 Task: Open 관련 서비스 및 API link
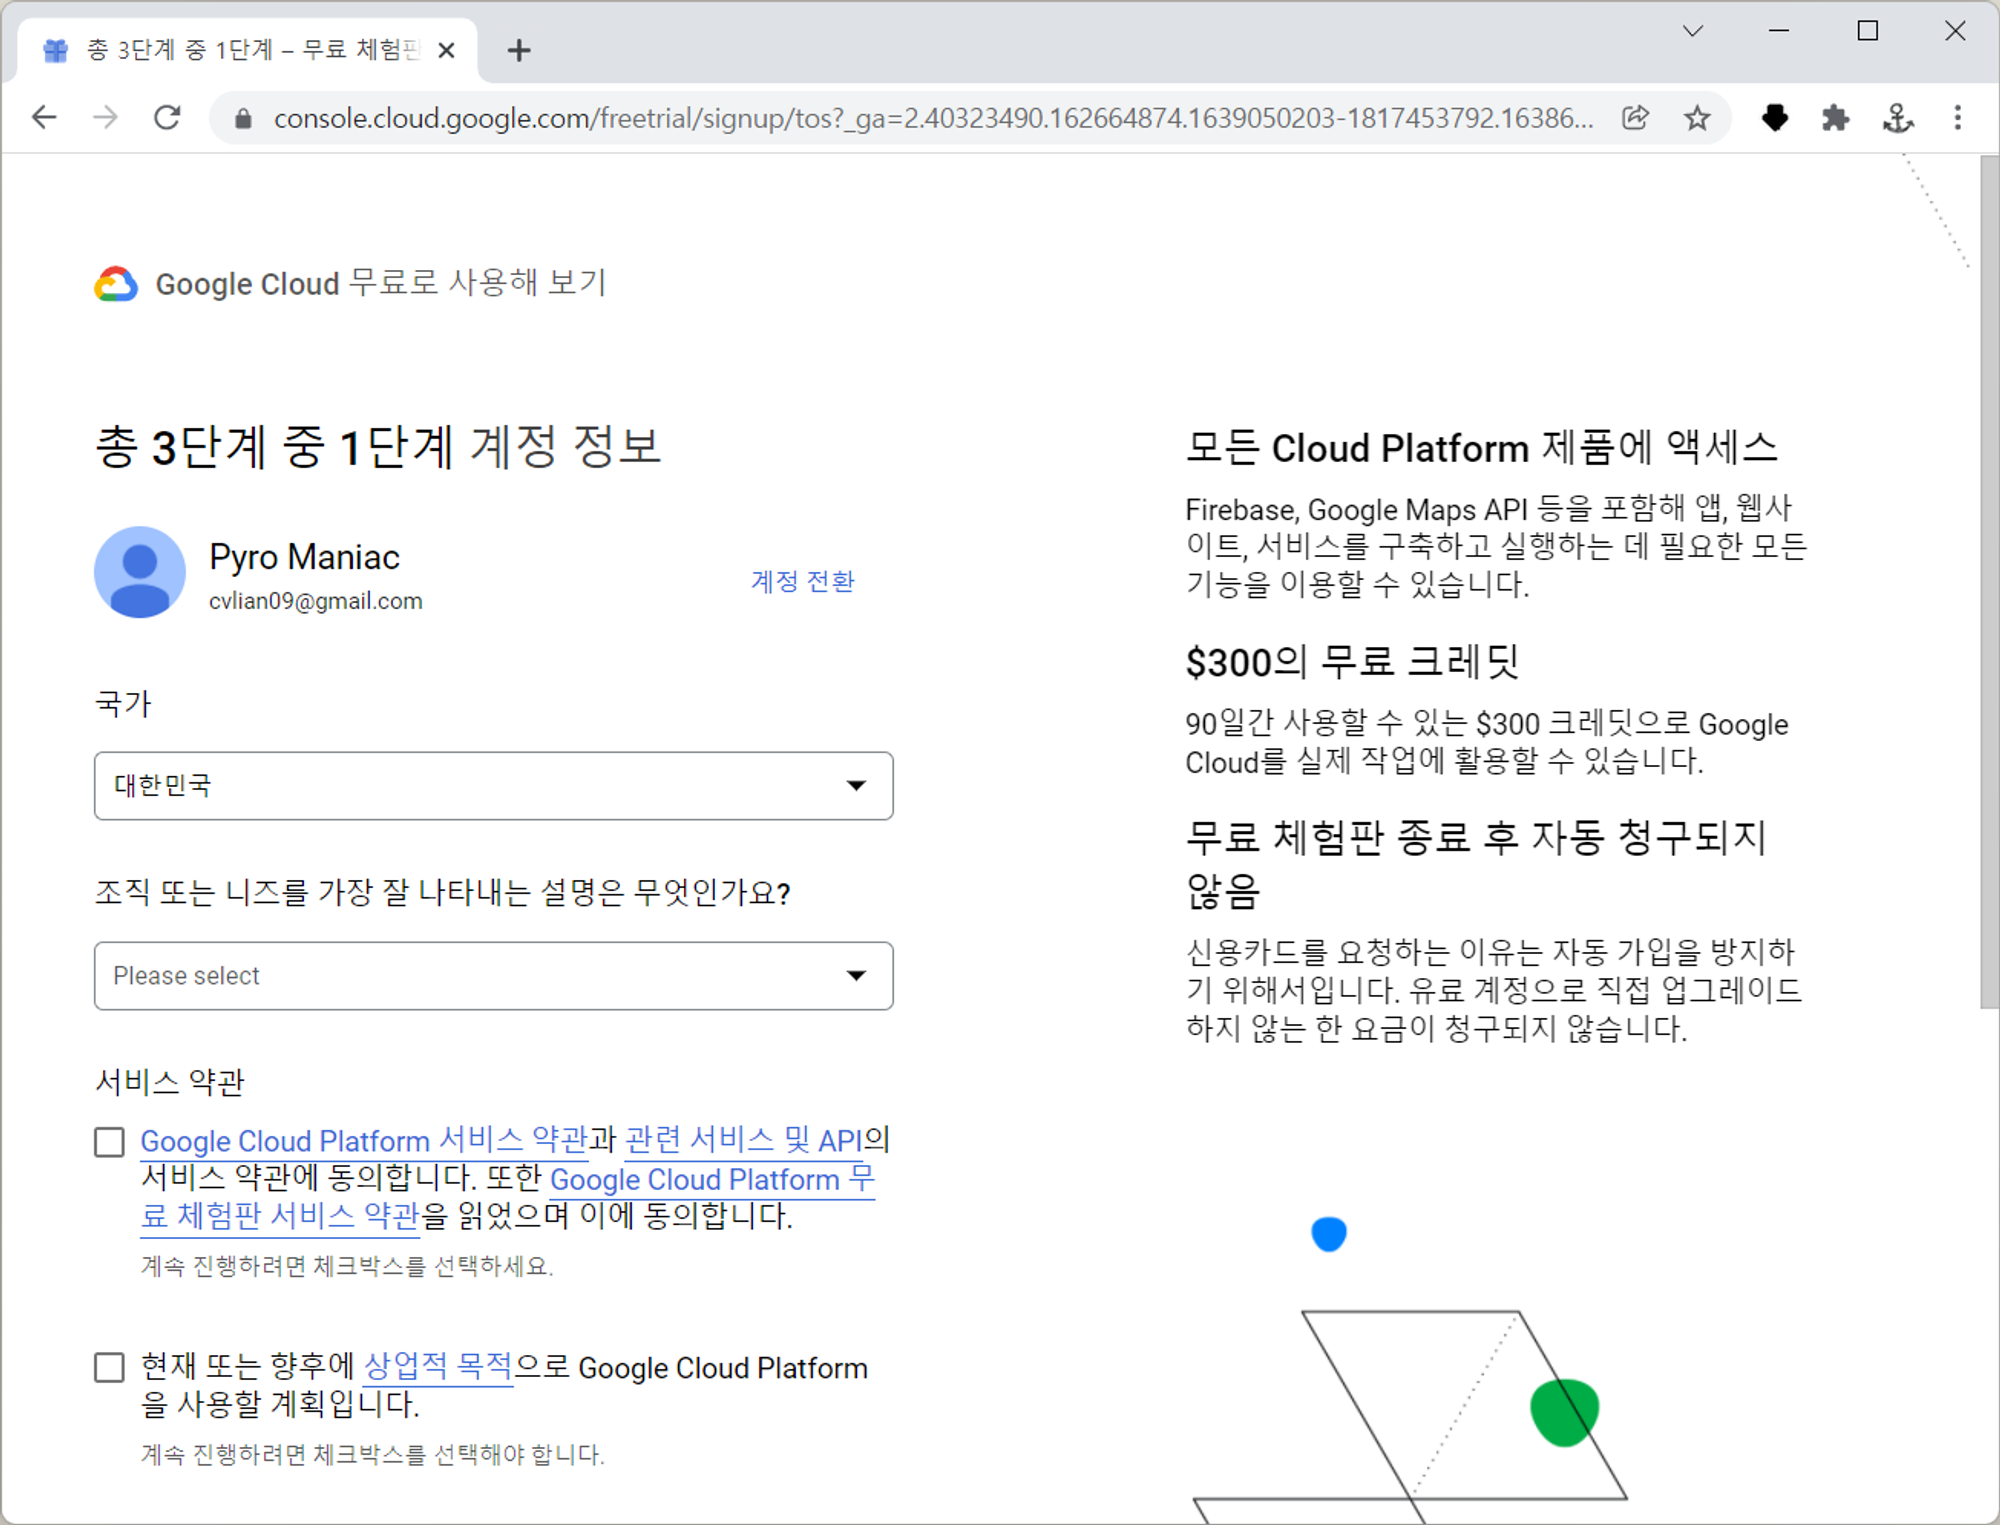pos(744,1140)
